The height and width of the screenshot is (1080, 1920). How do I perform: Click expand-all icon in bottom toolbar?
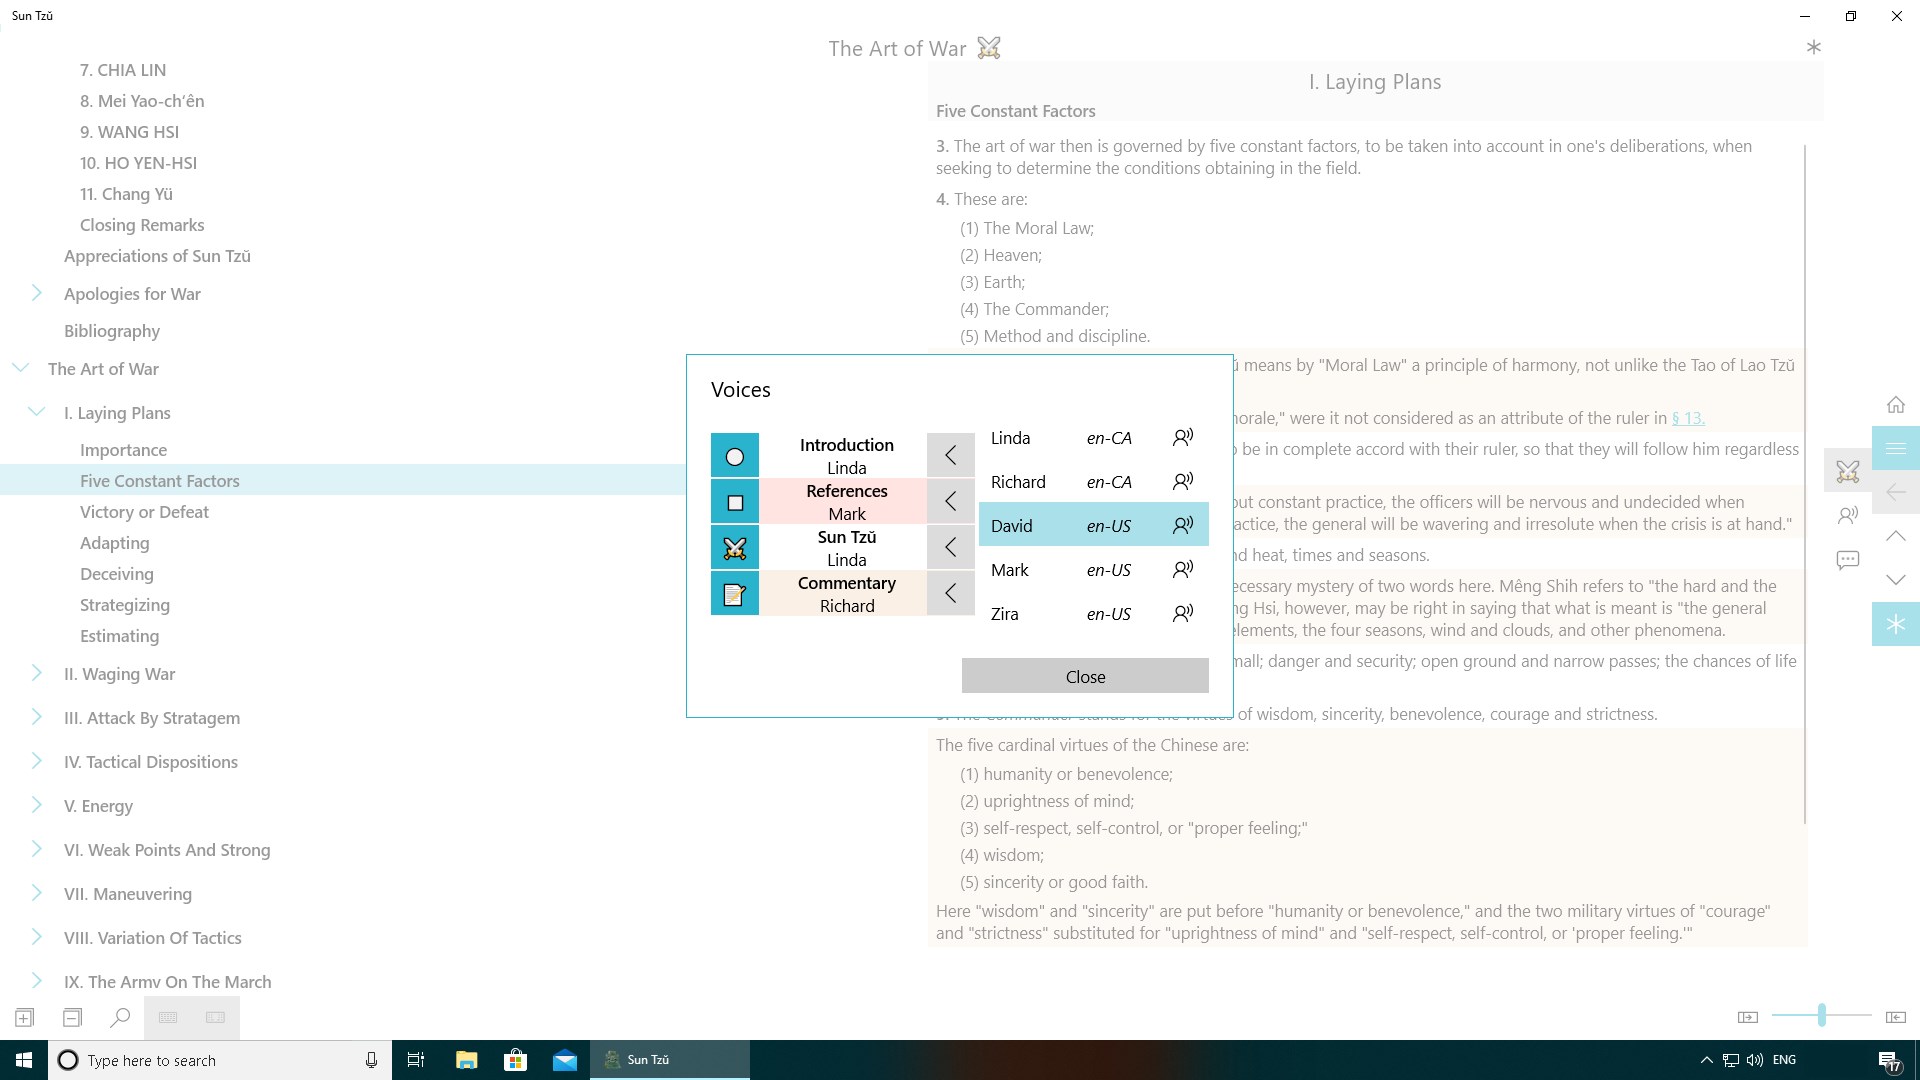25,1017
